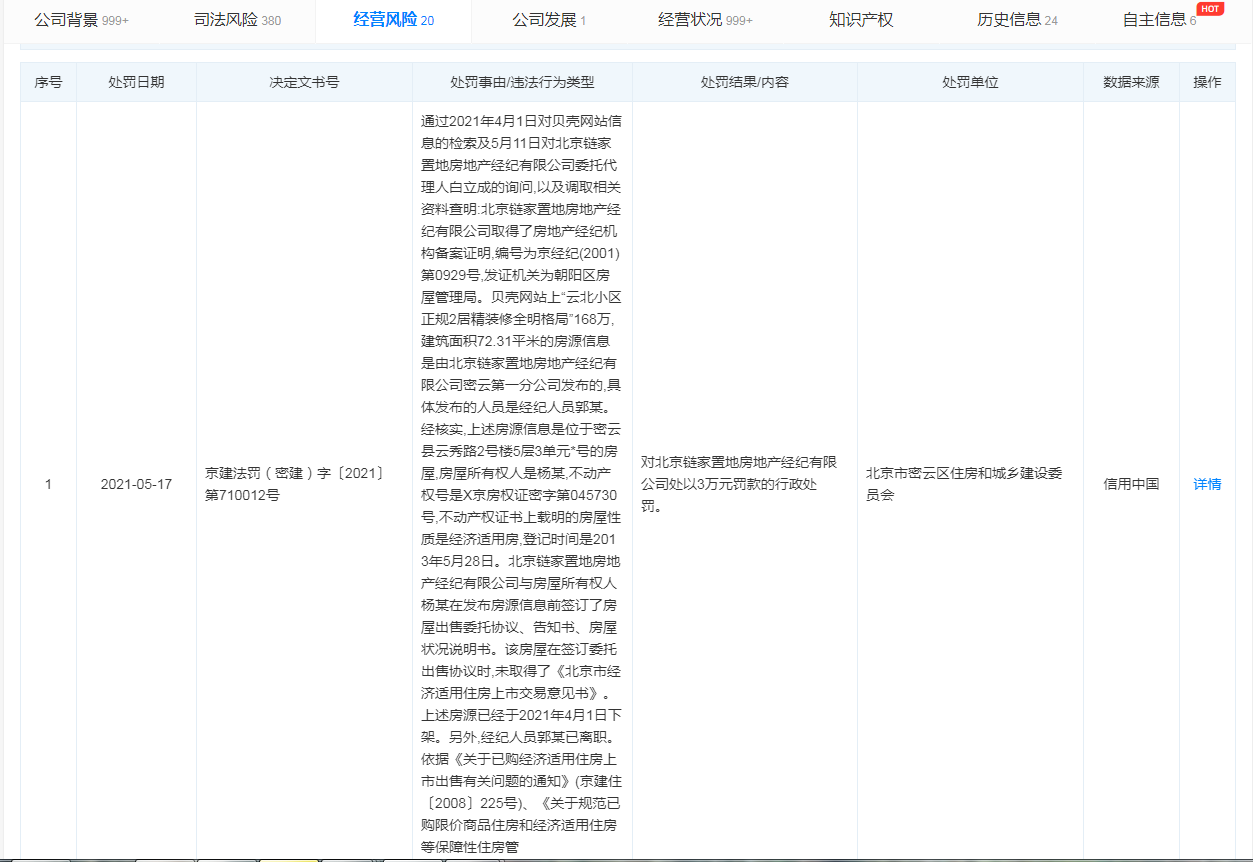The image size is (1253, 862).
Task: Click the 处罚日期 column header
Action: (136, 82)
